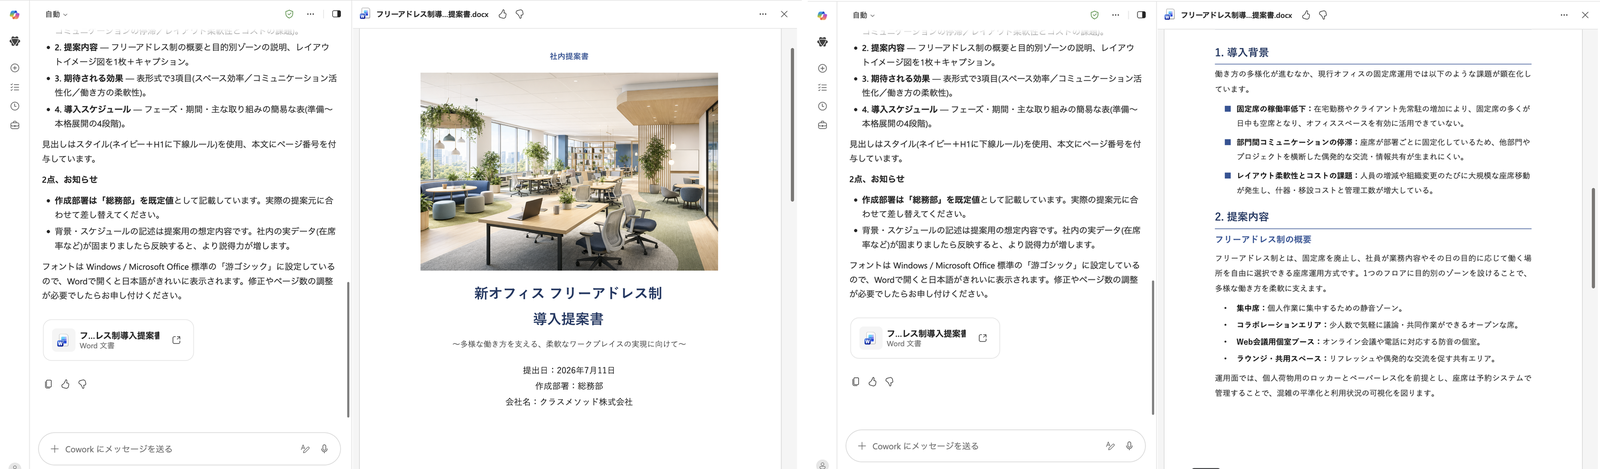Screen dimensions: 1600x469
Task: Click 会社名：クラスメソッド株式会社 on the cover page
Action: click(569, 402)
